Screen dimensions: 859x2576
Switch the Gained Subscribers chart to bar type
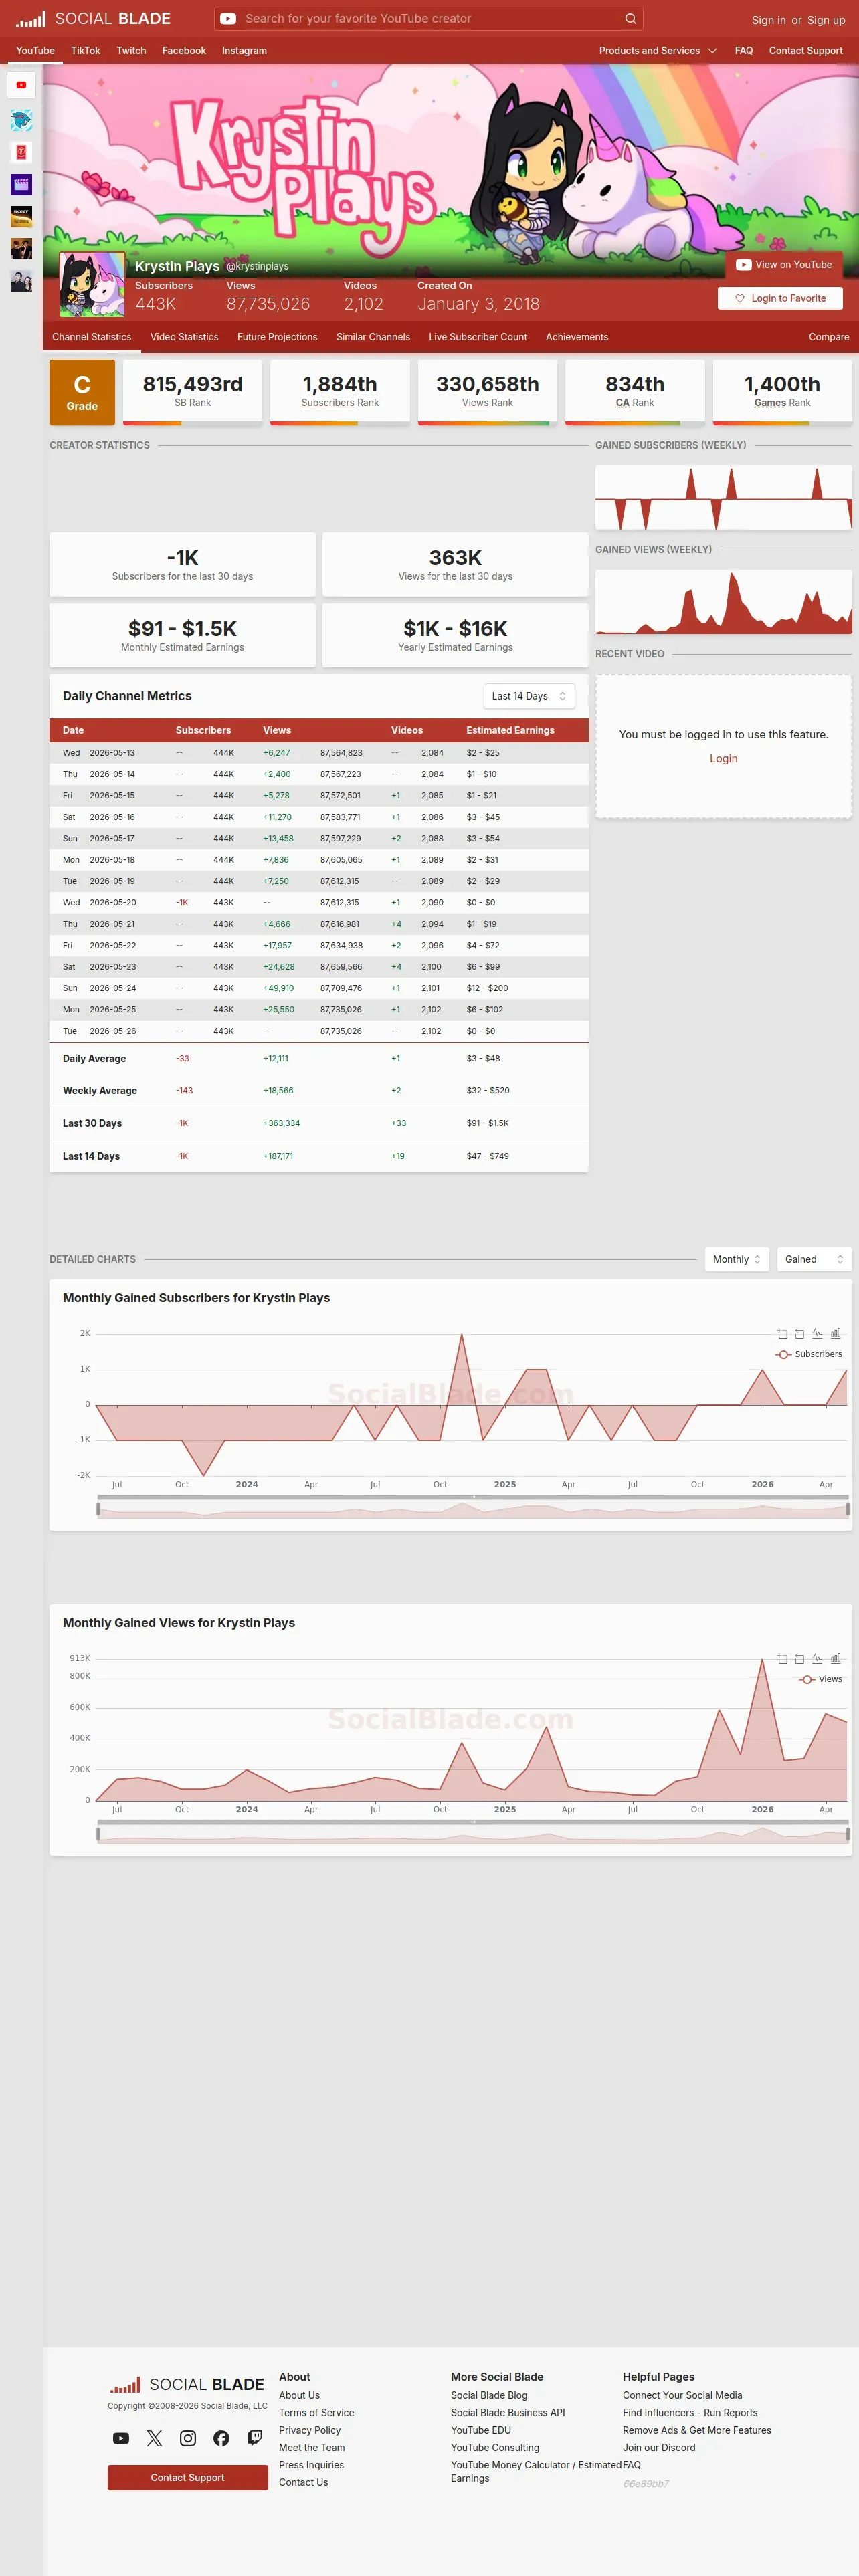[x=835, y=1334]
